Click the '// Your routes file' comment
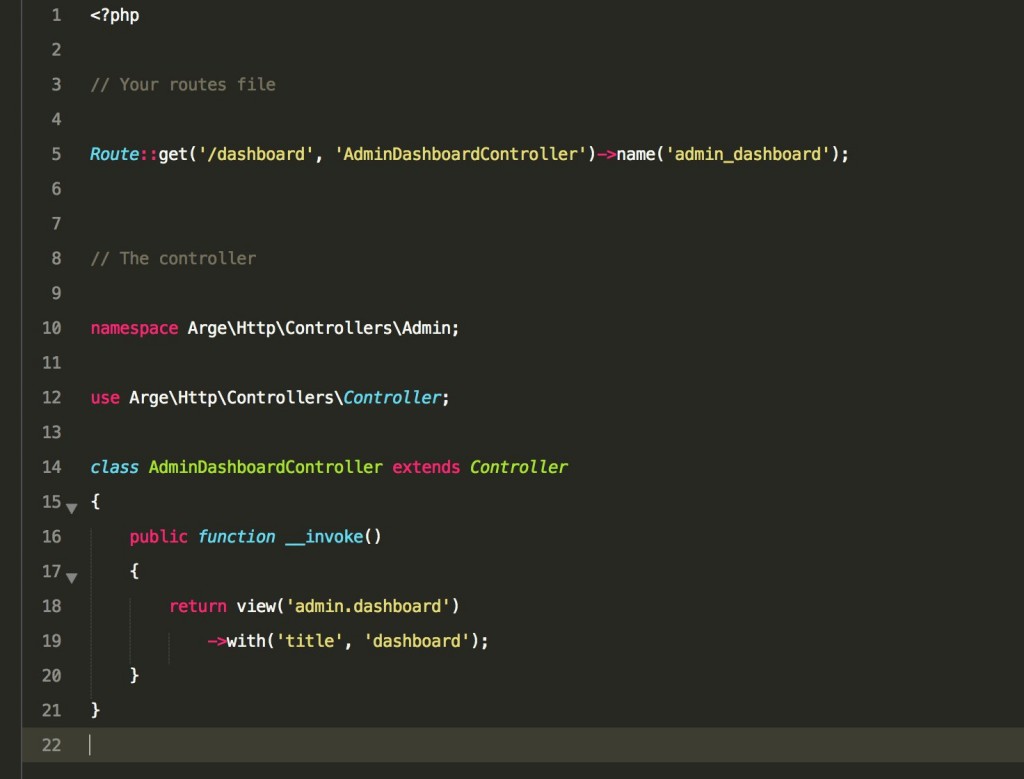The image size is (1024, 779). [x=183, y=84]
